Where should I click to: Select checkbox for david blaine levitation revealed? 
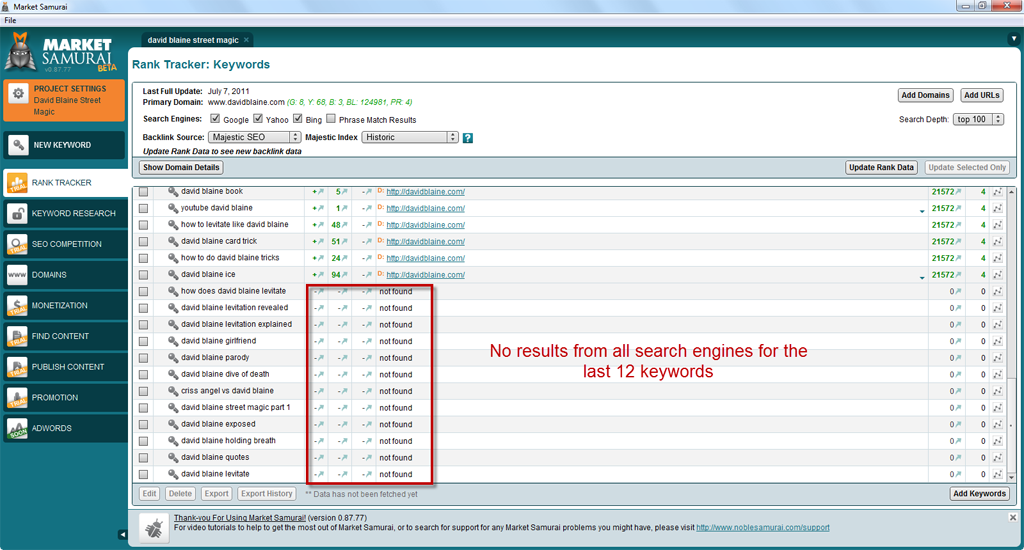coord(144,308)
